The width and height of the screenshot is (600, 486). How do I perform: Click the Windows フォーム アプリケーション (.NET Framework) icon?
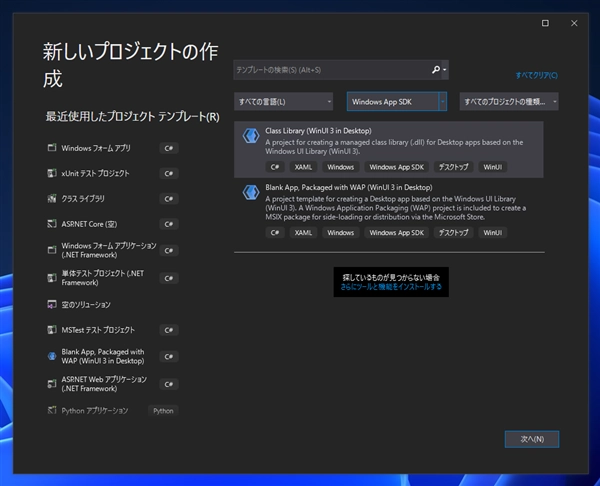52,250
